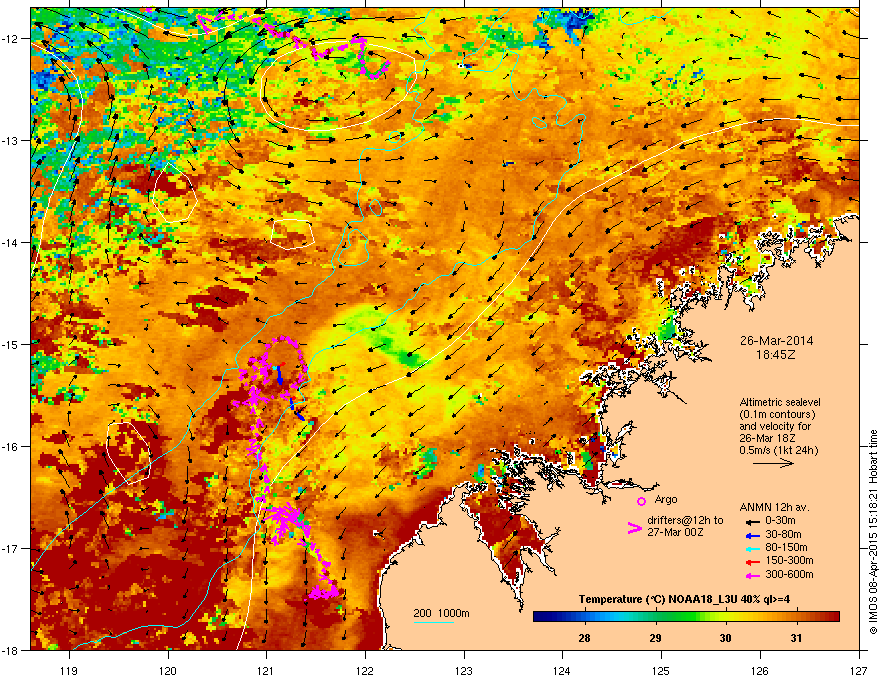Screen dimensions: 880x680
Task: Click the cyan line under 200 1000m
Action: click(434, 622)
